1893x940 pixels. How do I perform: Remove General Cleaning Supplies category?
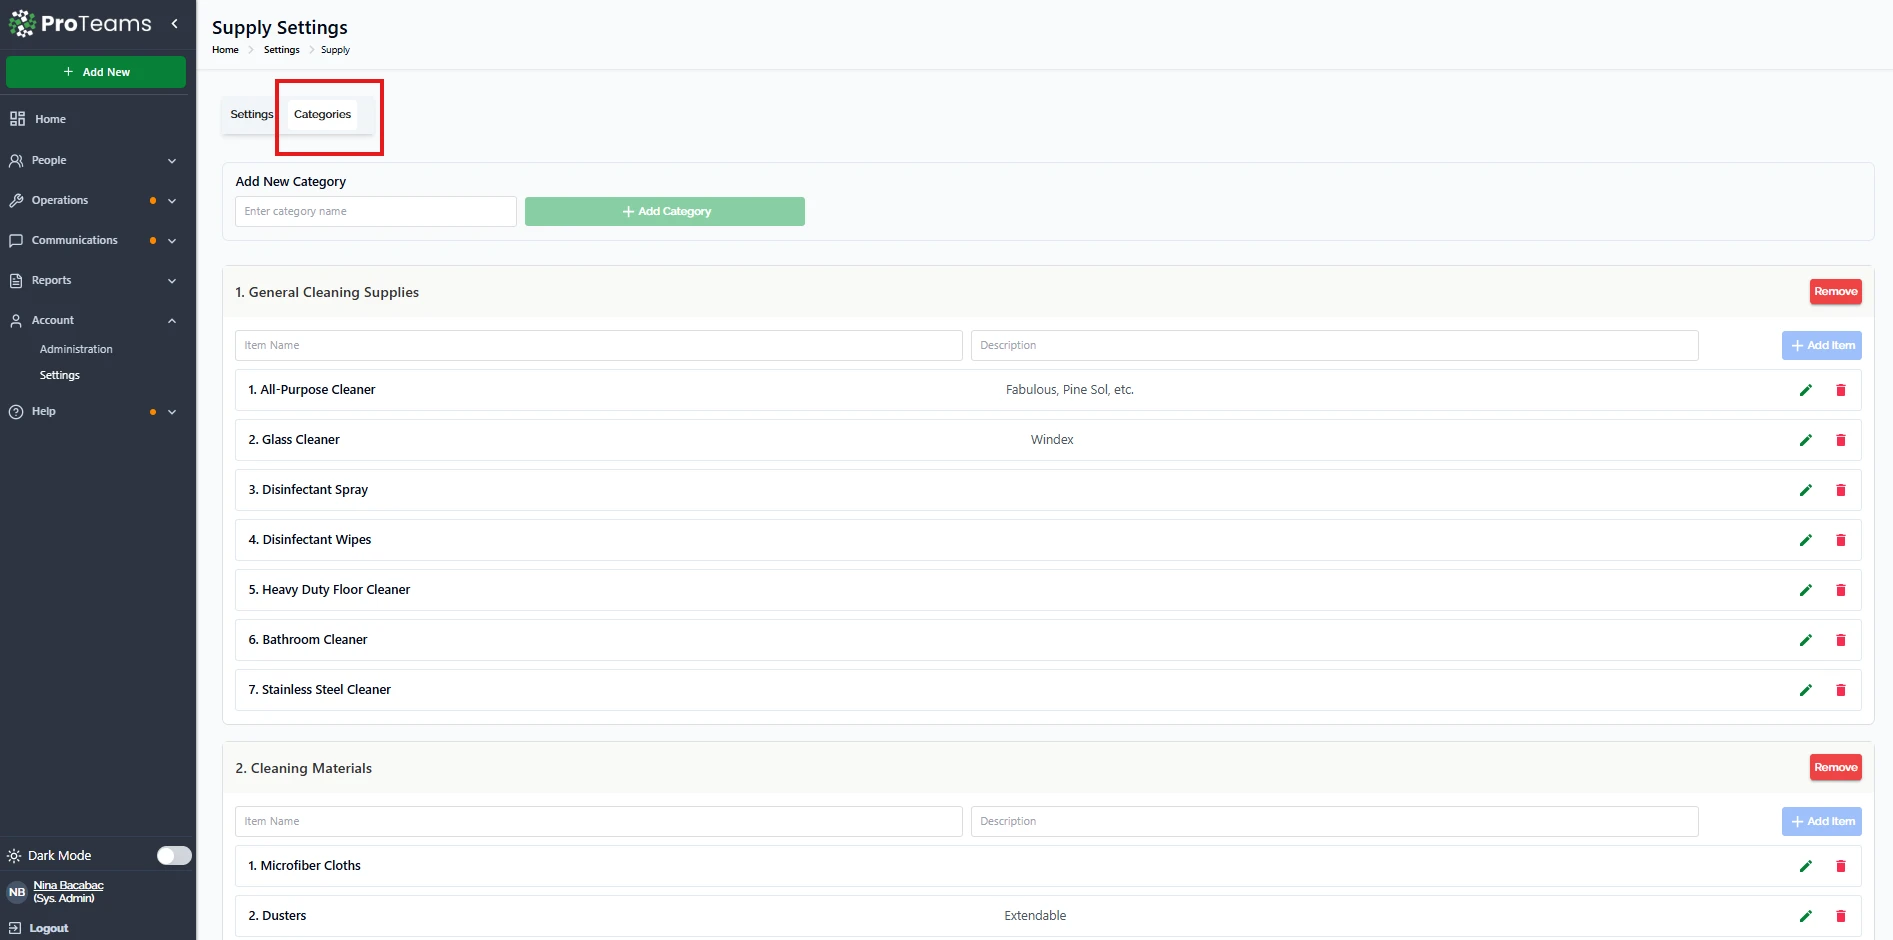pyautogui.click(x=1835, y=292)
